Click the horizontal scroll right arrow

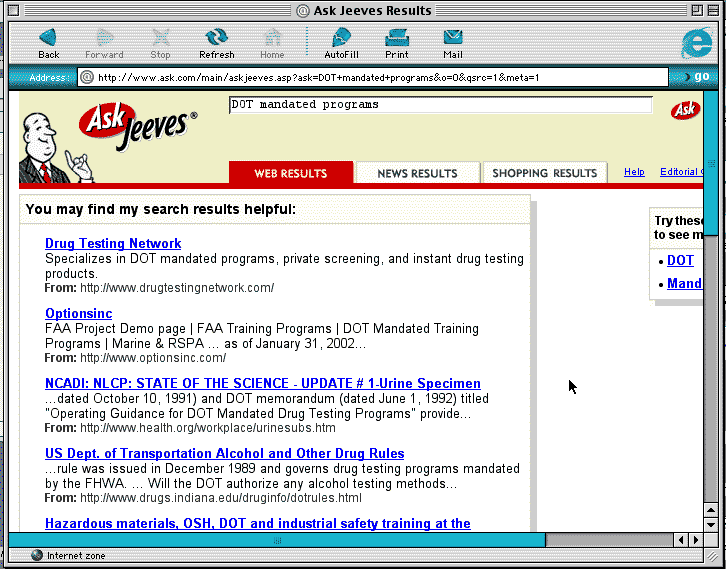click(696, 540)
